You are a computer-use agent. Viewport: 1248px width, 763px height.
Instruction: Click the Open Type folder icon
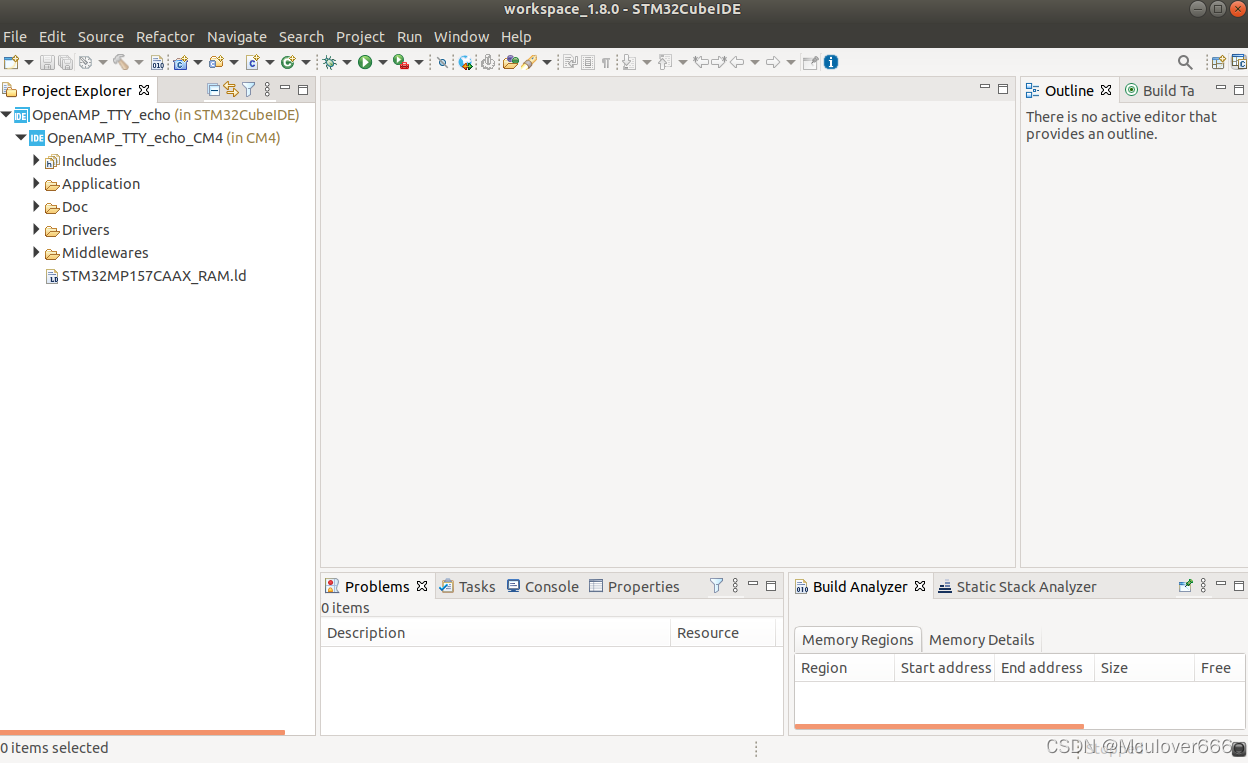[x=511, y=62]
